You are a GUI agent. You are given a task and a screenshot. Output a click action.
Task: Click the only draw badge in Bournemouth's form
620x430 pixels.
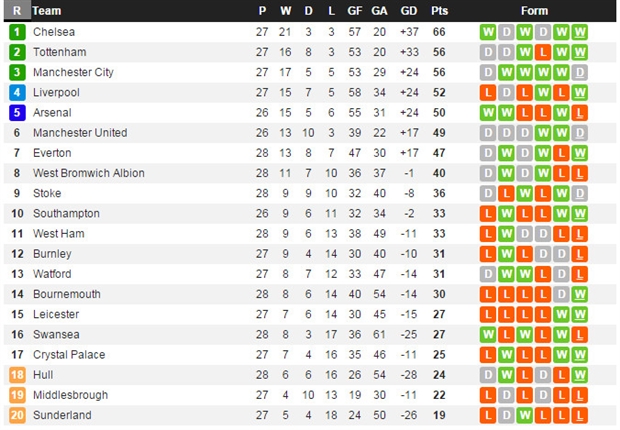pos(561,294)
